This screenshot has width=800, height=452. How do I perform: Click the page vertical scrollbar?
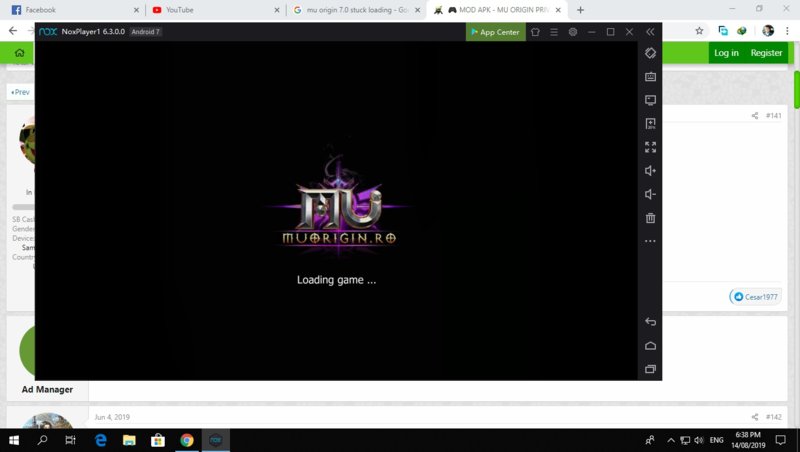796,89
